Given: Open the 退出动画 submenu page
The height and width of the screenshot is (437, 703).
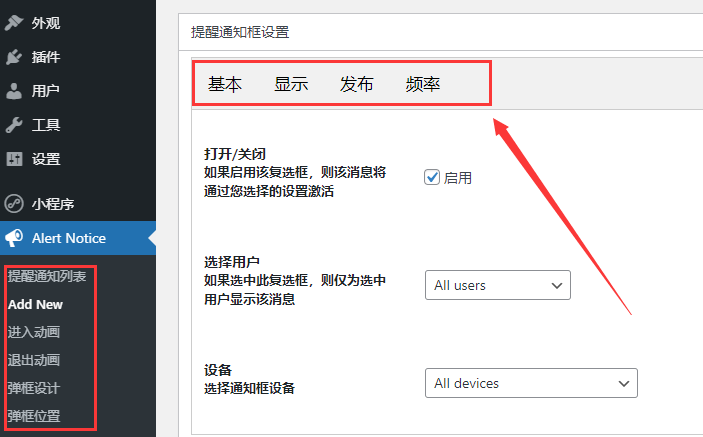Looking at the screenshot, I should (x=34, y=360).
